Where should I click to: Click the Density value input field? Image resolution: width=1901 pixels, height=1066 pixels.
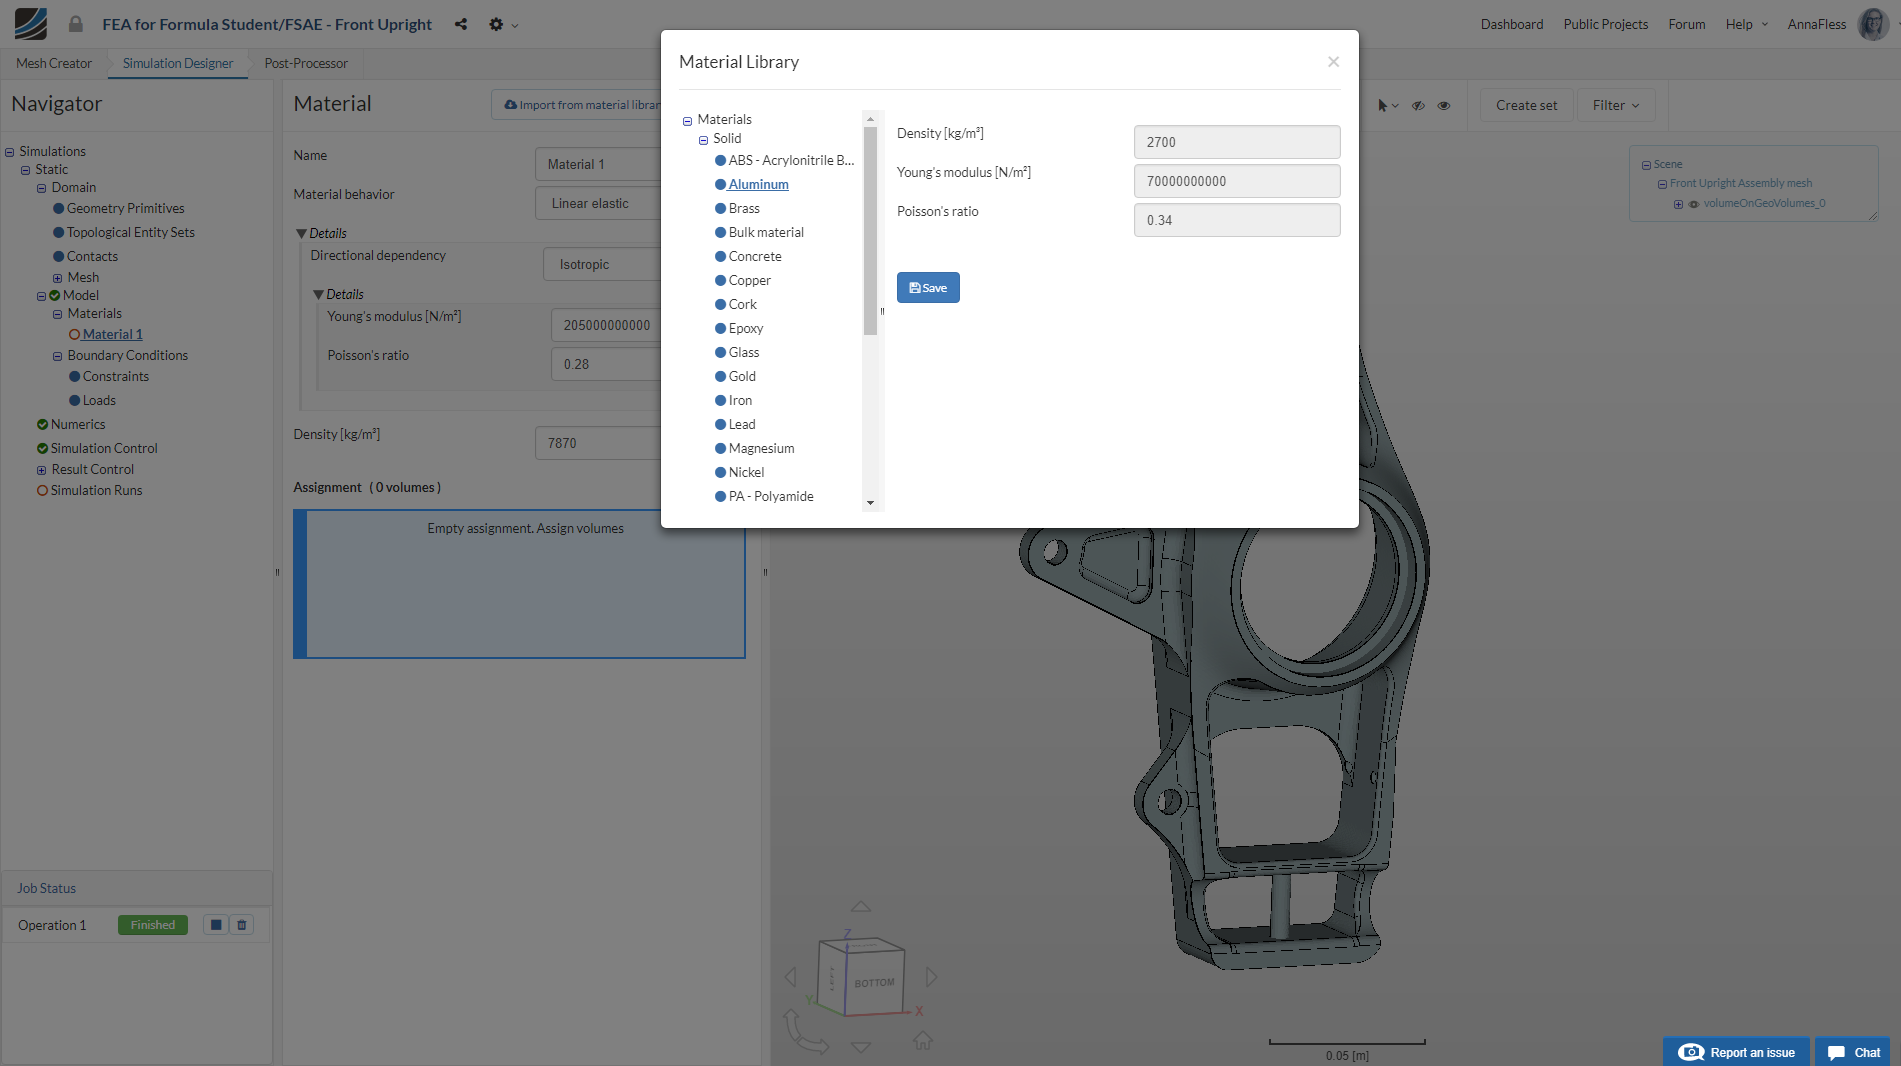click(x=1236, y=142)
